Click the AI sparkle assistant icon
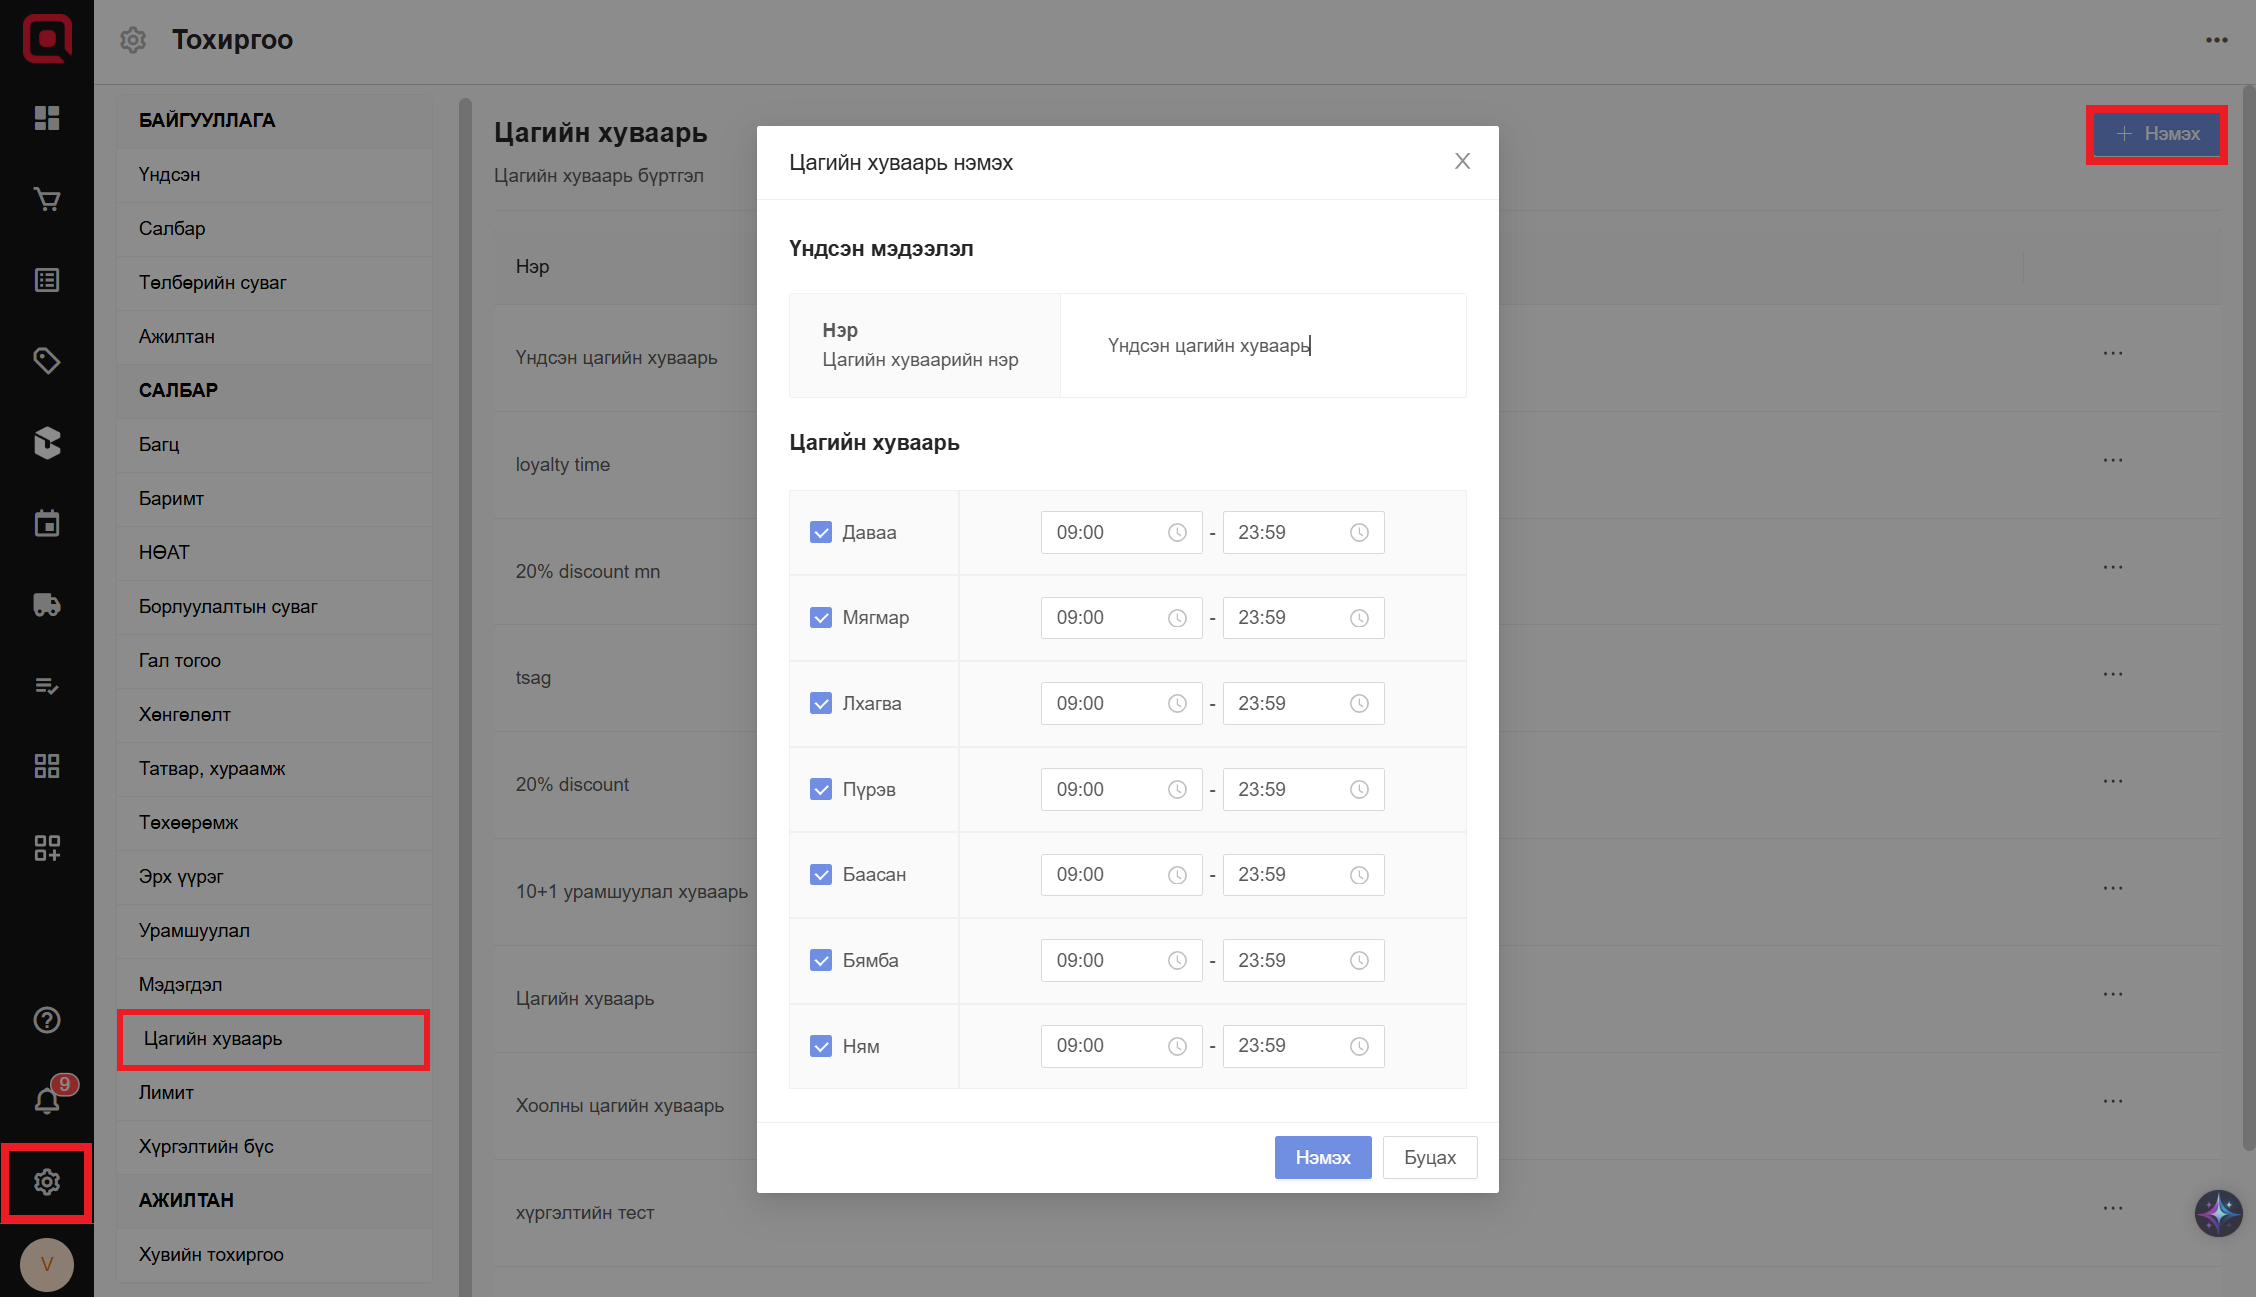This screenshot has height=1297, width=2256. tap(2217, 1213)
